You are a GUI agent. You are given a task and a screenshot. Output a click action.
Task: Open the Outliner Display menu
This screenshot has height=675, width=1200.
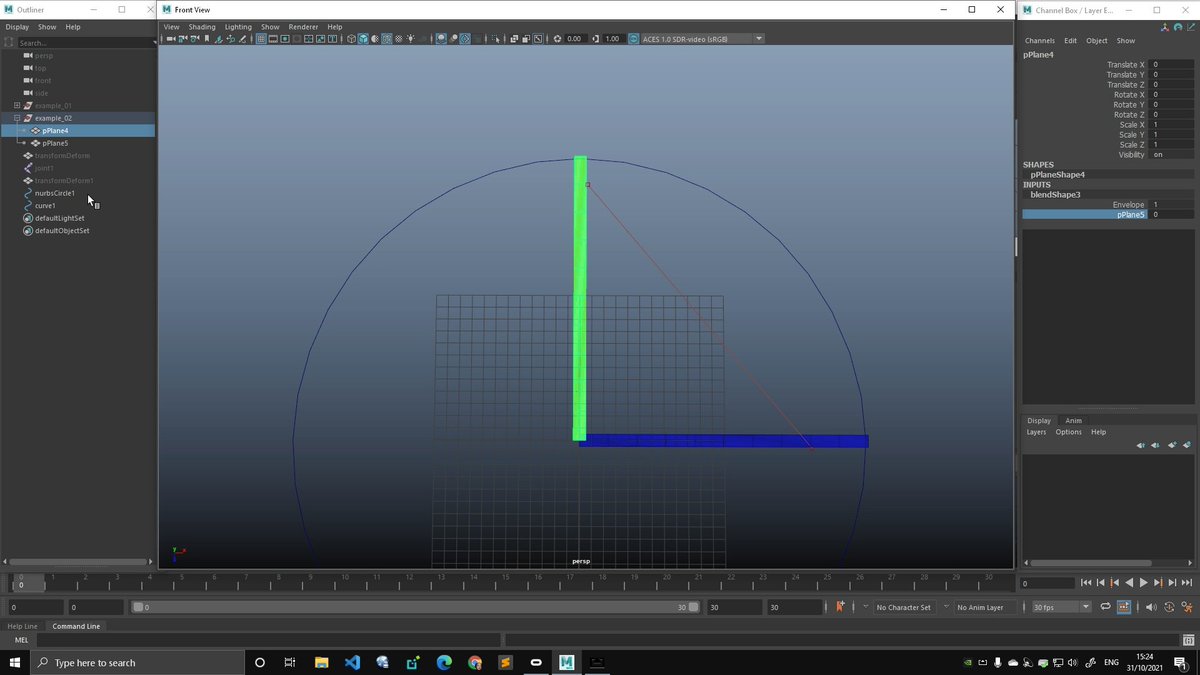(17, 27)
